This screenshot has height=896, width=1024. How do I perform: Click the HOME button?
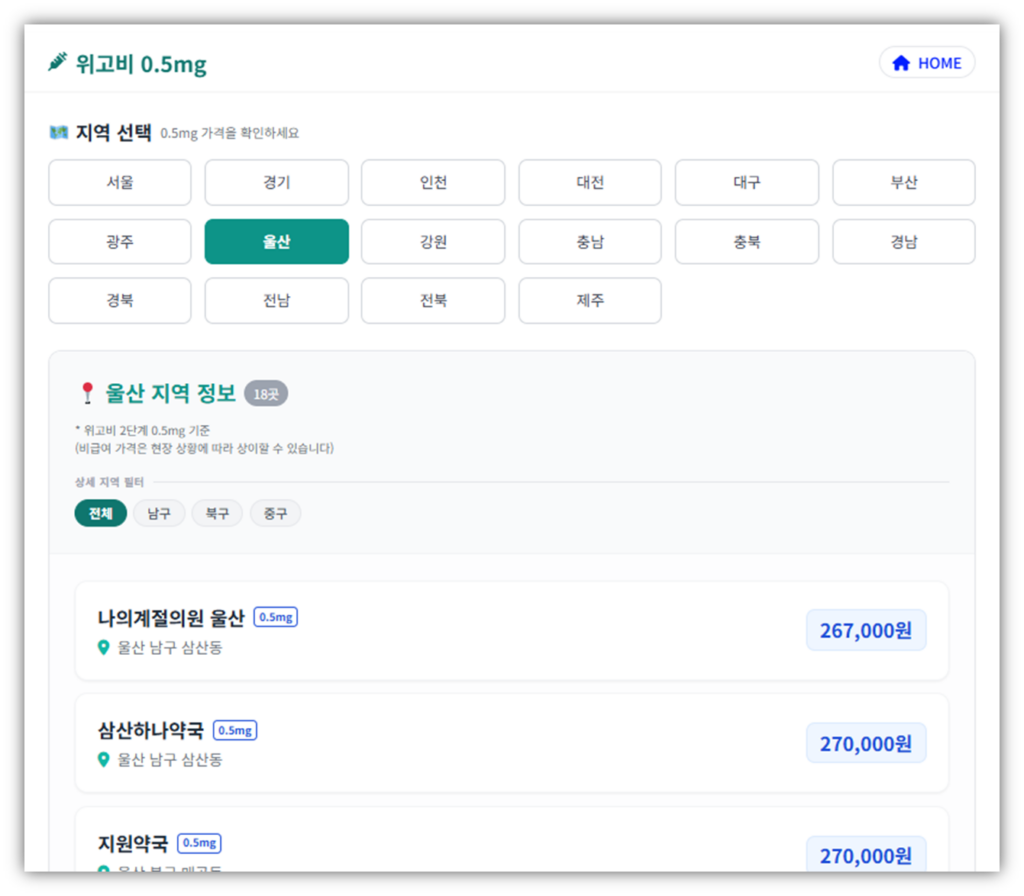927,62
